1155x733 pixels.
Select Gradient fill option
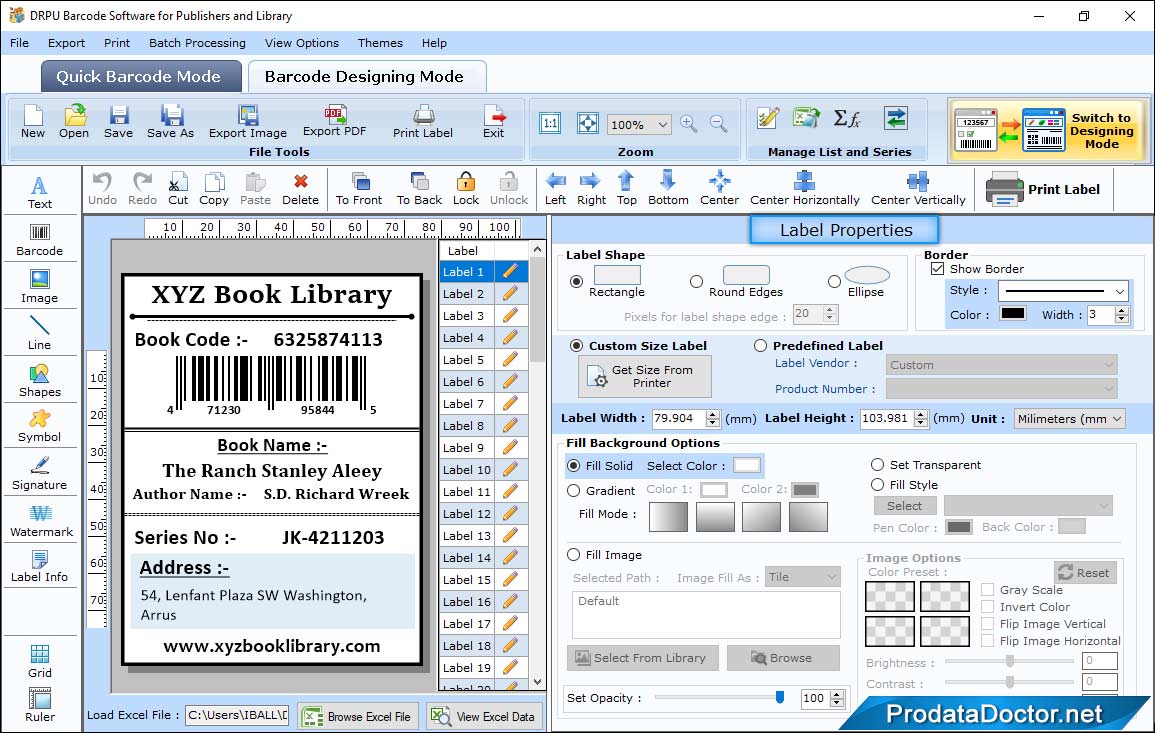pyautogui.click(x=574, y=491)
